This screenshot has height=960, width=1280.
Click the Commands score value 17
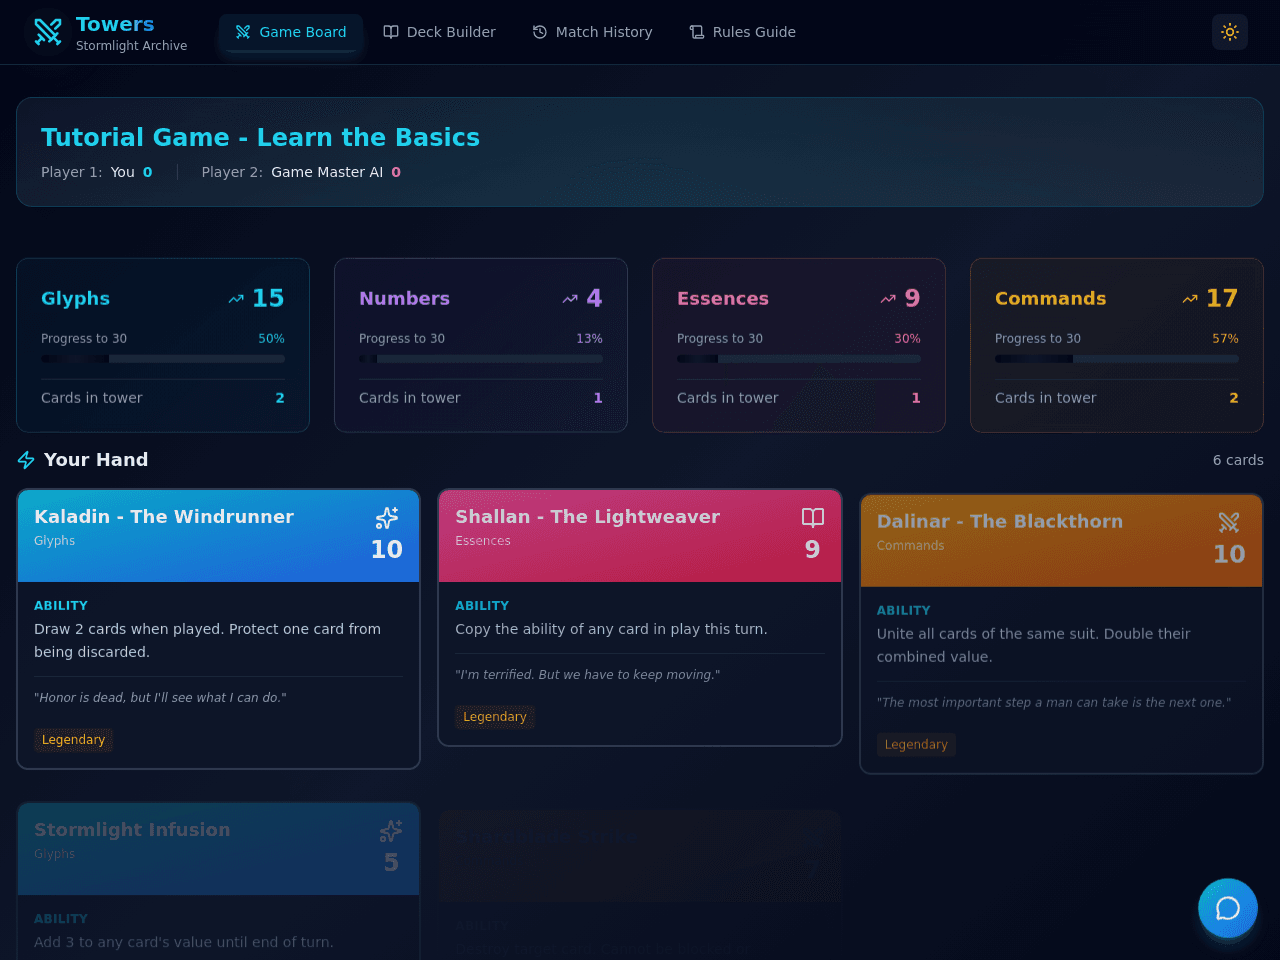1222,298
